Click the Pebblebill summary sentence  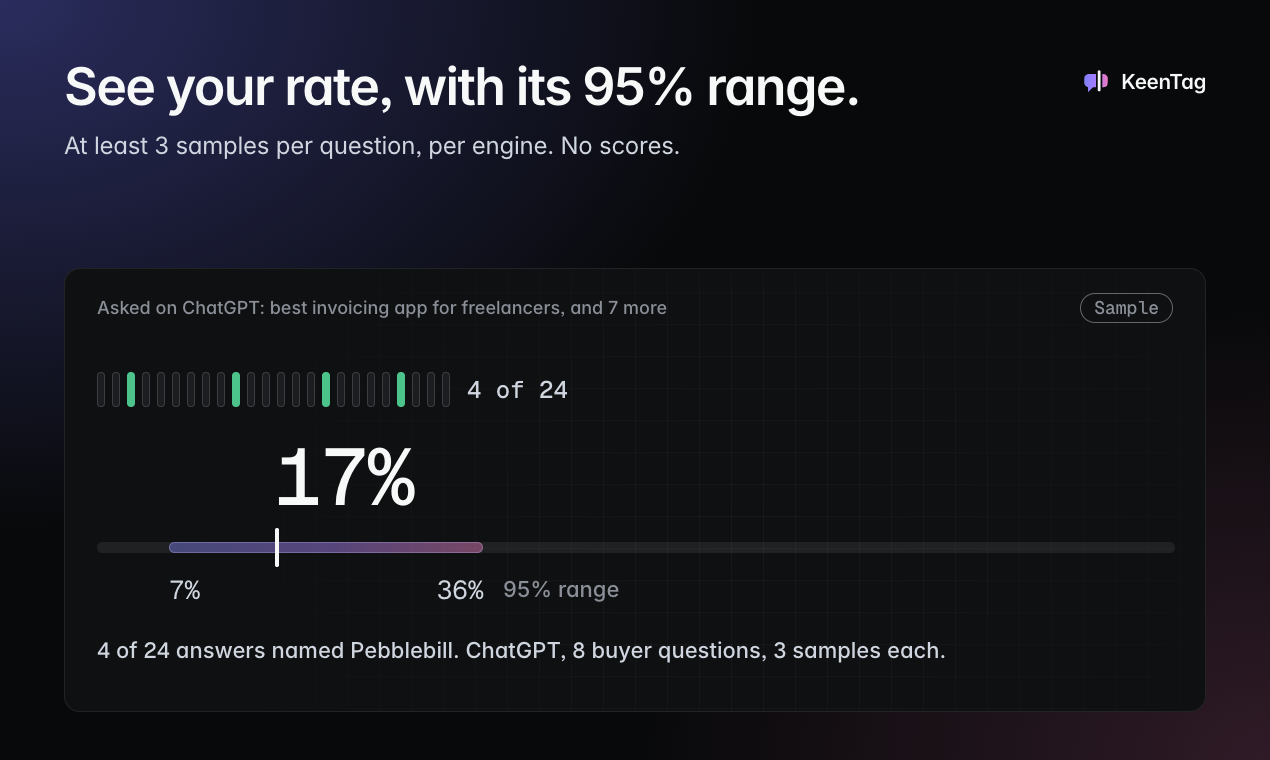click(521, 651)
